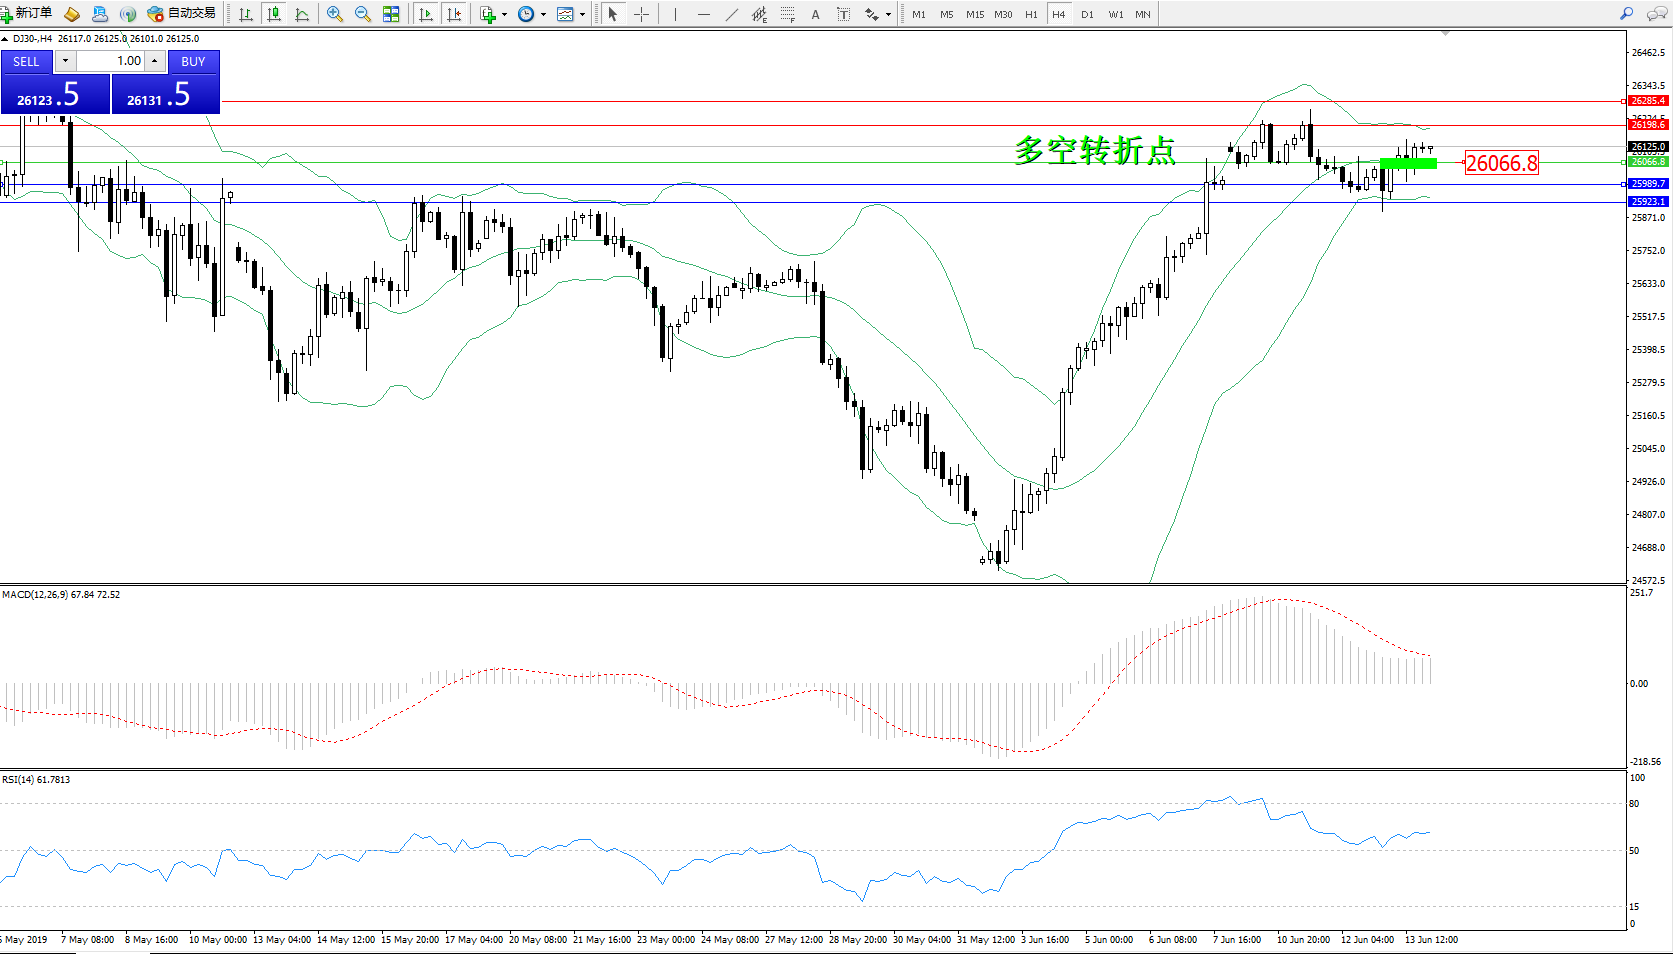Click the lot volume input field

pyautogui.click(x=110, y=61)
